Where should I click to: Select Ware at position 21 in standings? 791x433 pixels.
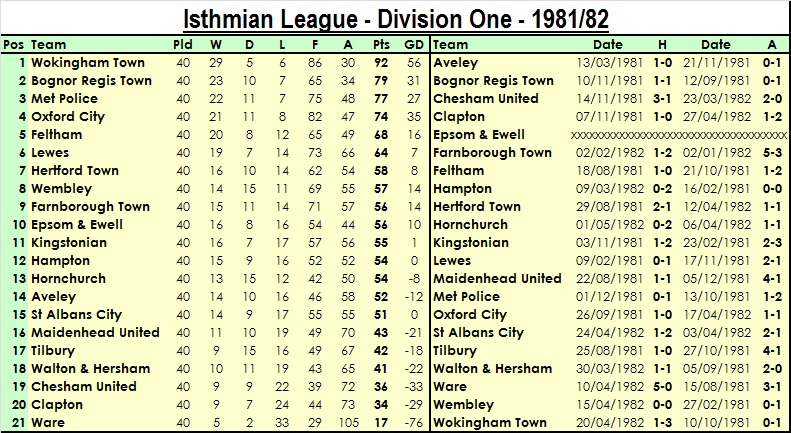48,423
